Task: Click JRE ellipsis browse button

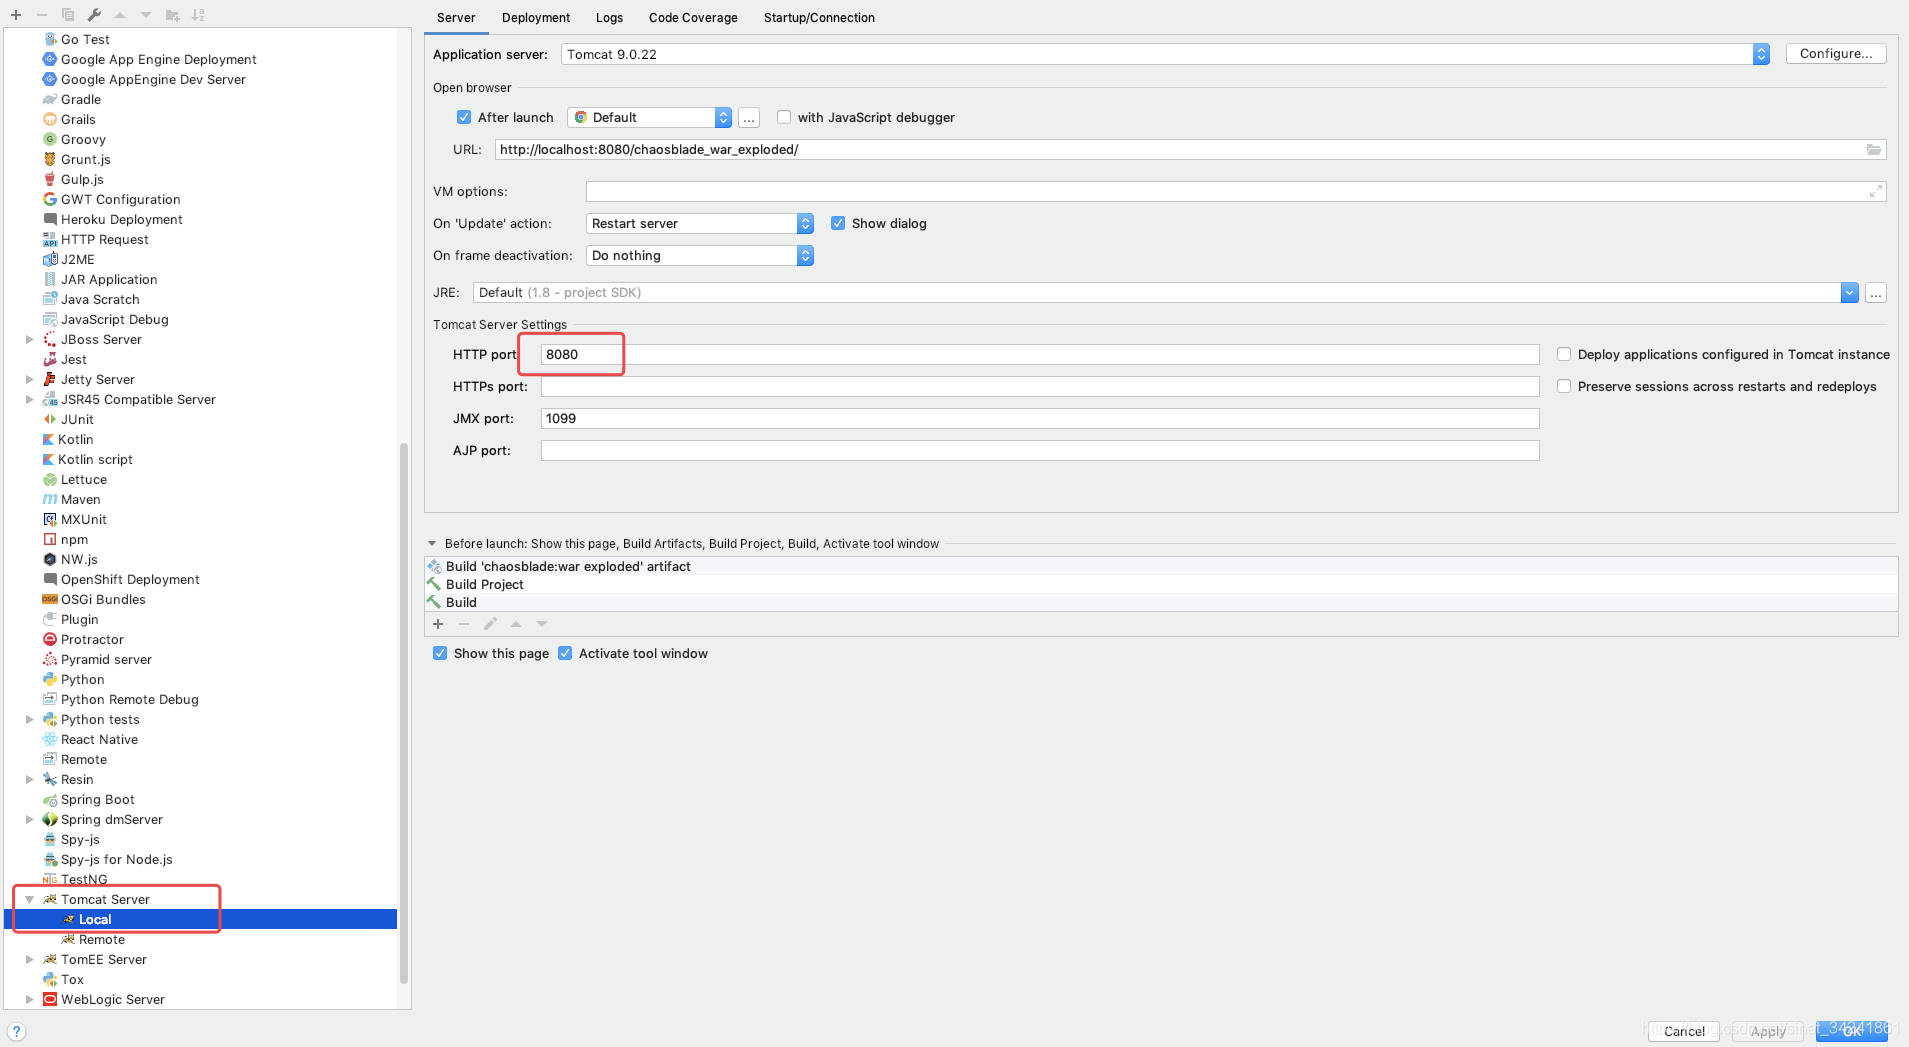Action: (x=1876, y=293)
